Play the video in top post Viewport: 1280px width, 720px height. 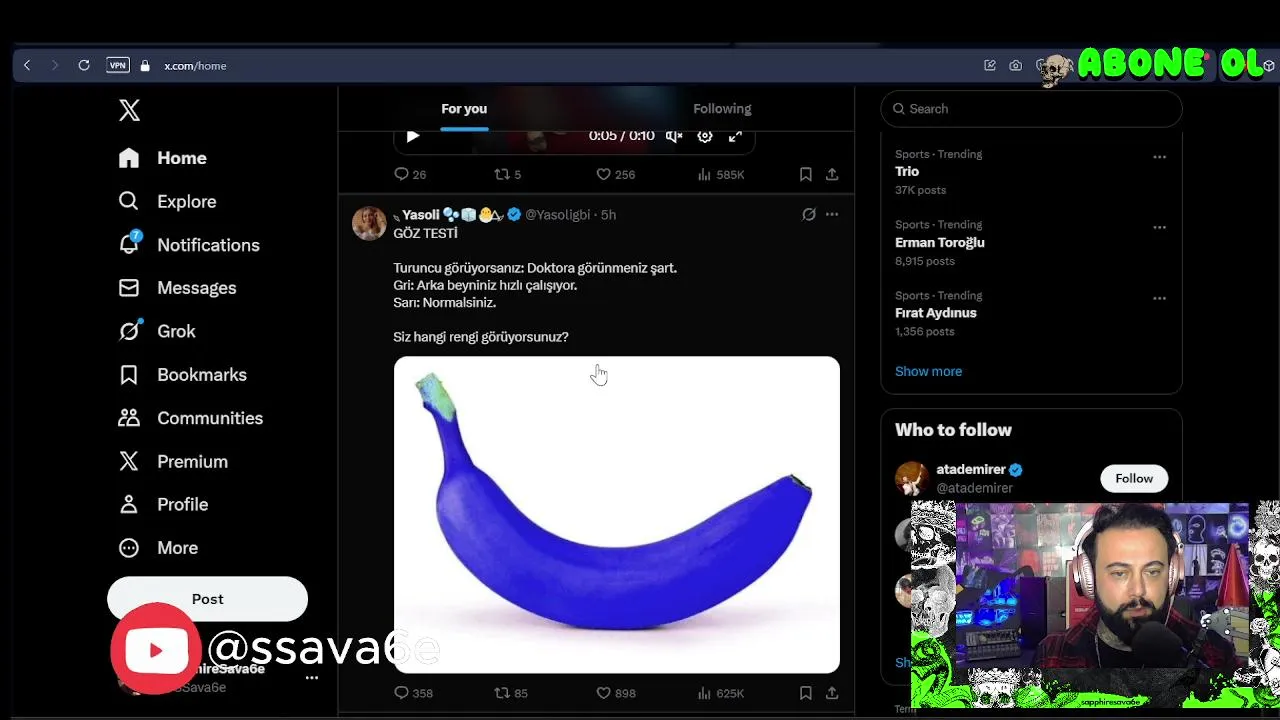tap(413, 136)
